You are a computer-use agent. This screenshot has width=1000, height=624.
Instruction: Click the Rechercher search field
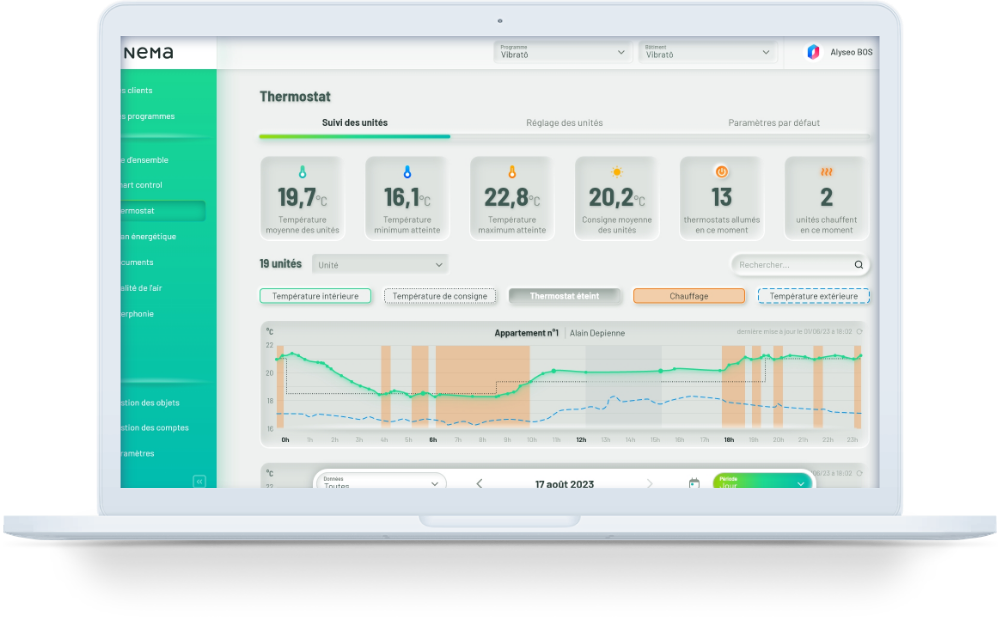pyautogui.click(x=792, y=265)
